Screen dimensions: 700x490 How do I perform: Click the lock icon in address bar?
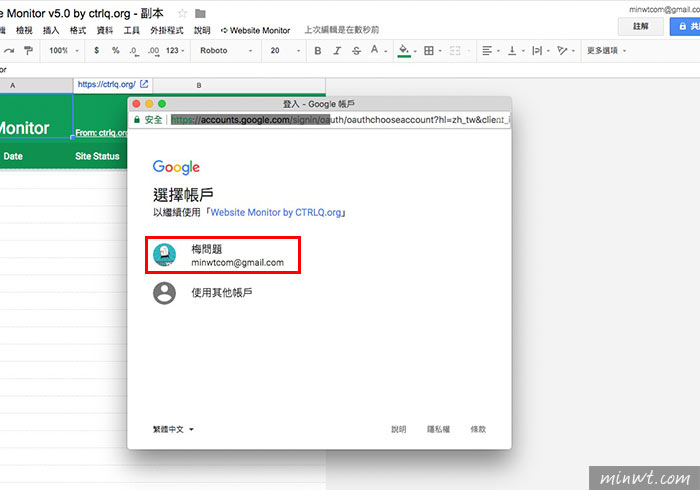point(137,120)
